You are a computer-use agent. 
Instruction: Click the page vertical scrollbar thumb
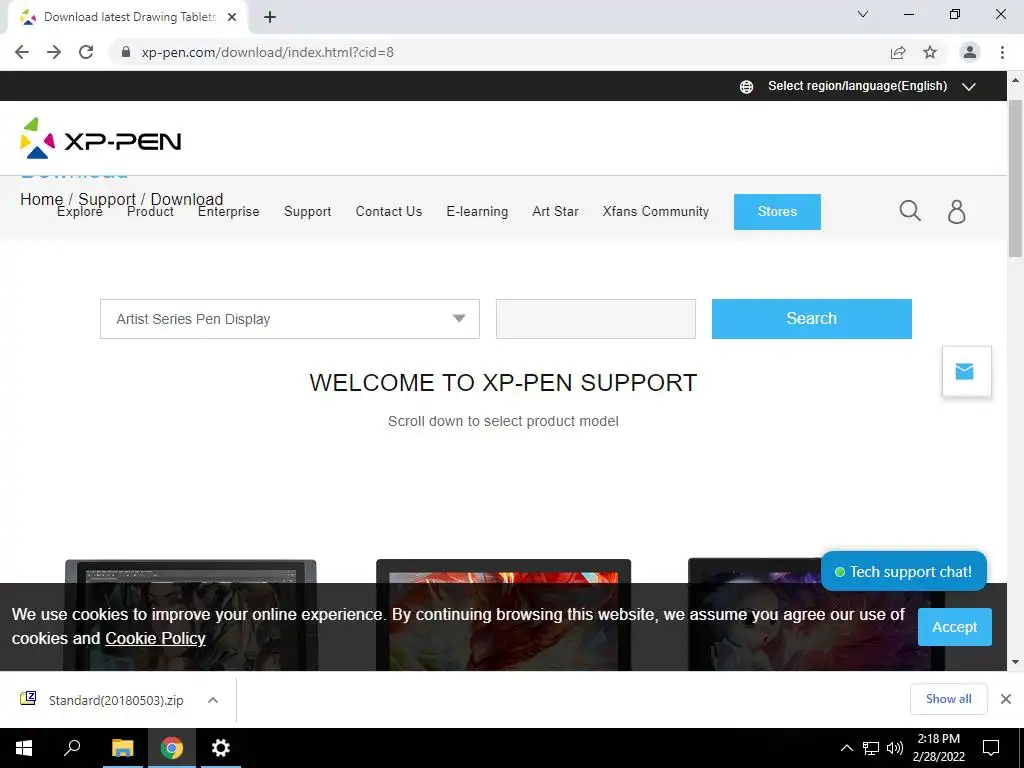click(x=1015, y=178)
